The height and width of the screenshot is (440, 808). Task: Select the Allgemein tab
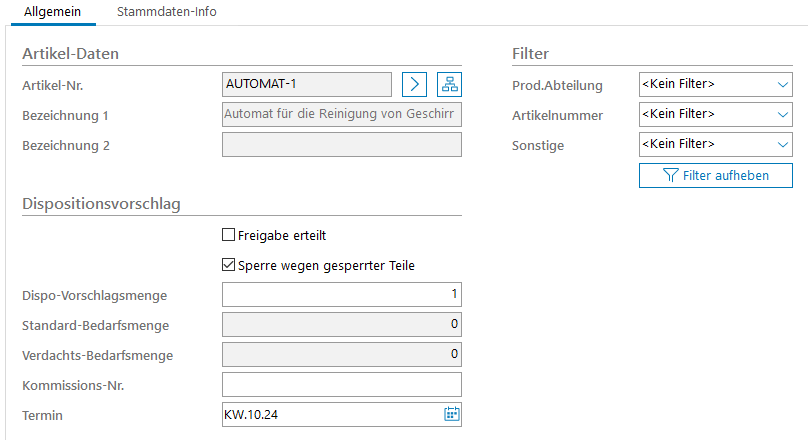tap(52, 12)
